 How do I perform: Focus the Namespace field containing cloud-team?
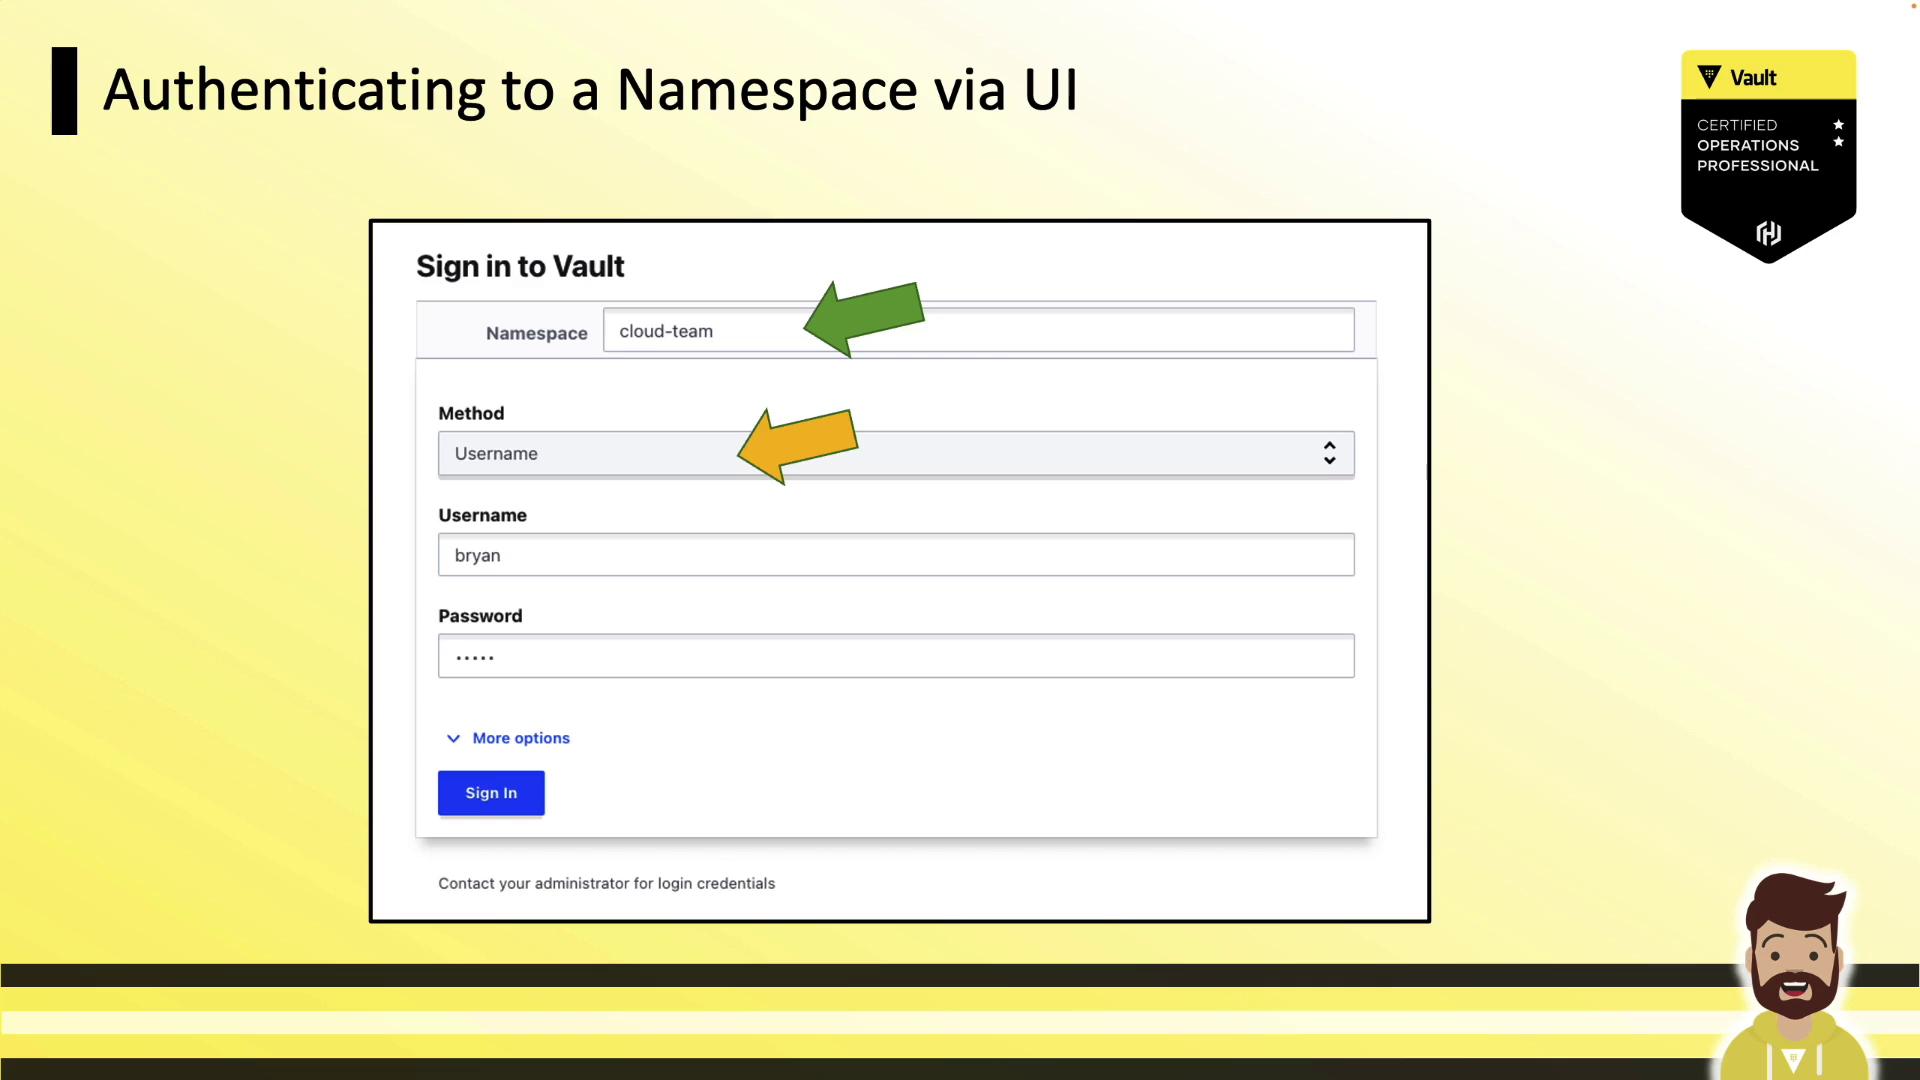(x=1100, y=331)
